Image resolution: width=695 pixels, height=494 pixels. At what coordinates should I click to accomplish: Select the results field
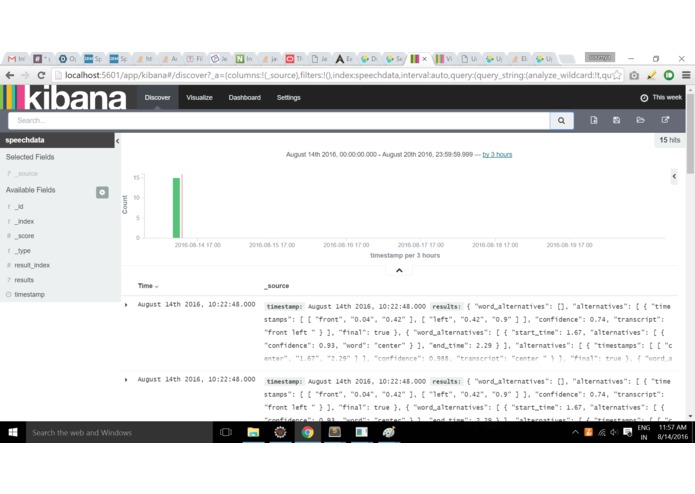point(24,280)
